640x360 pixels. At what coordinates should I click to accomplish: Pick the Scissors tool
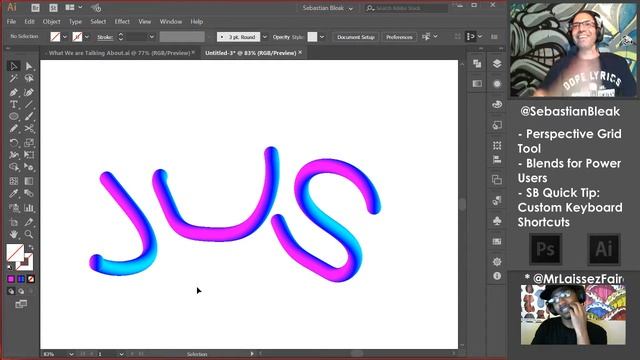tap(29, 129)
